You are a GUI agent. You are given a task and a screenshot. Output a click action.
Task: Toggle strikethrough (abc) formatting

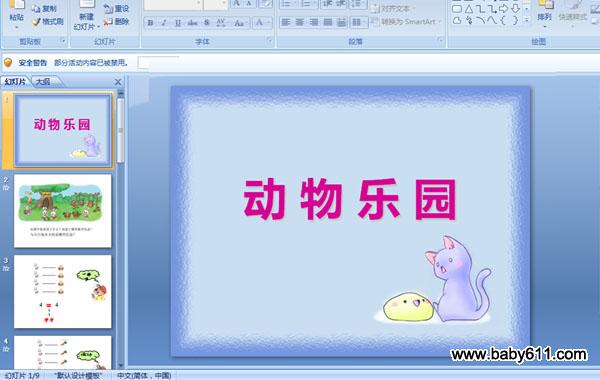click(x=192, y=23)
